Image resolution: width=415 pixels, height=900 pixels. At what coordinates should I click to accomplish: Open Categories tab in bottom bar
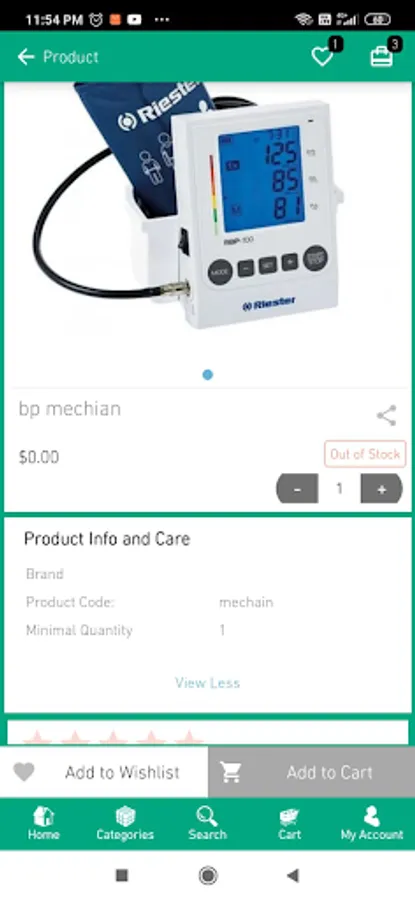pos(125,824)
